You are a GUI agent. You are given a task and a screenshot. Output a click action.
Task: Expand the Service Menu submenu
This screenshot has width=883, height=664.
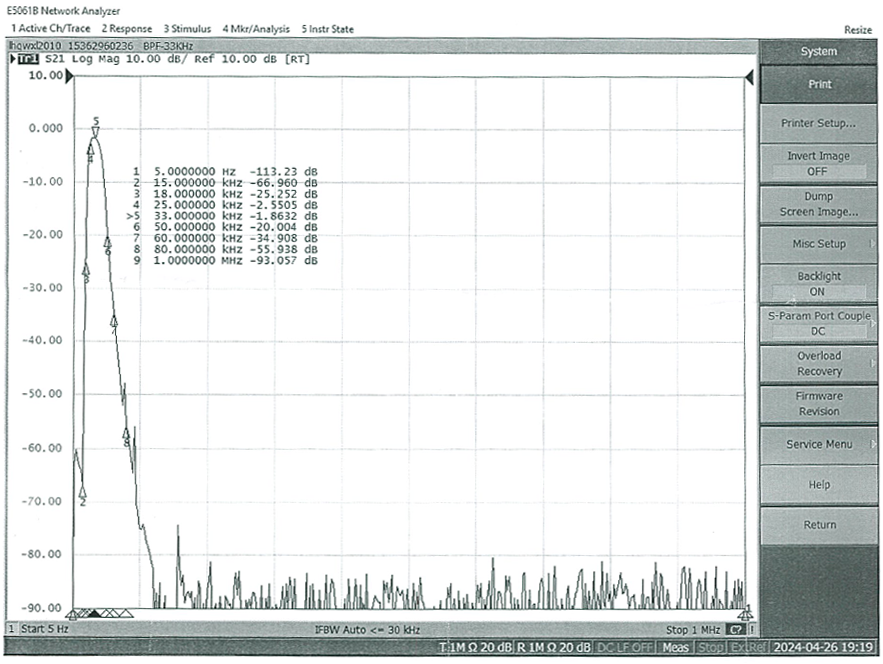(817, 444)
